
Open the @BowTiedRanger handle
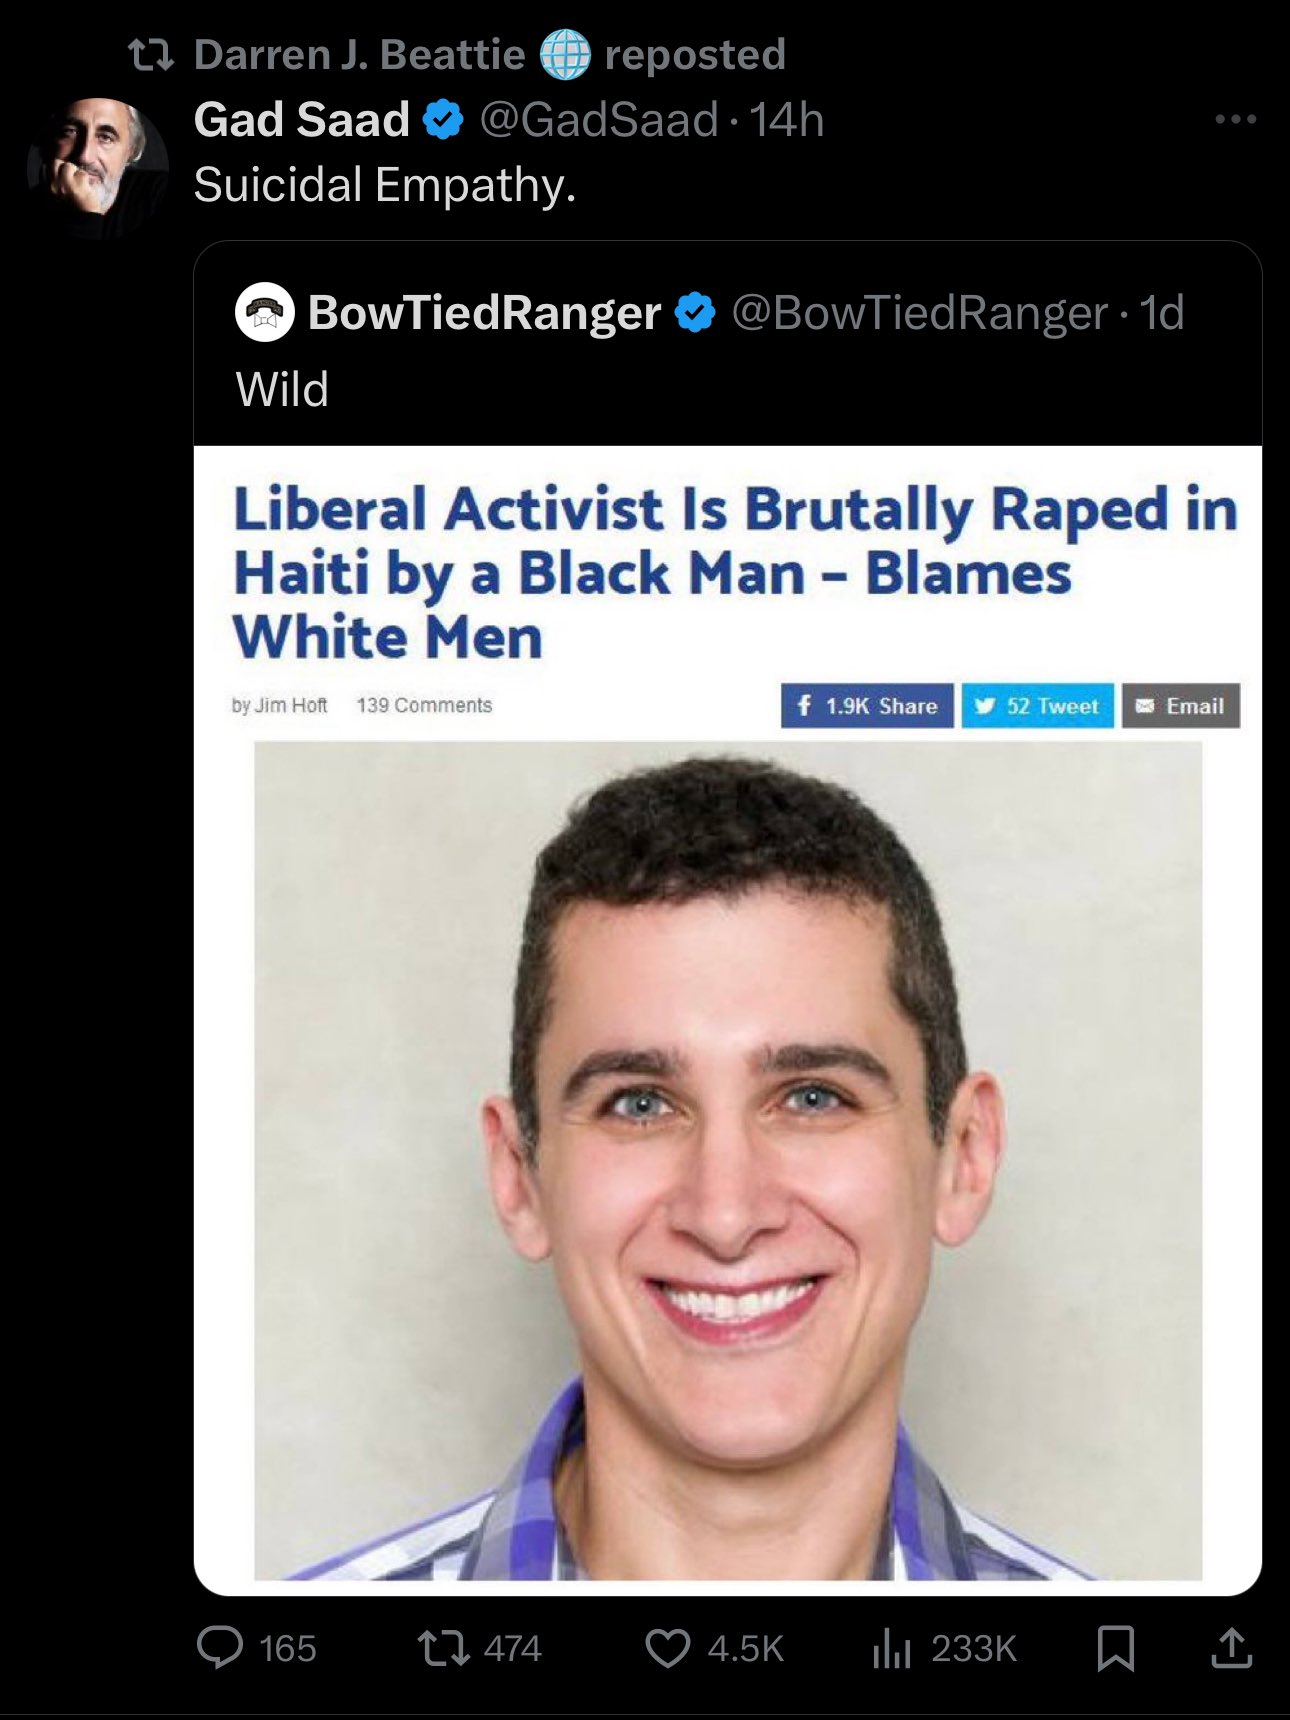click(x=920, y=313)
